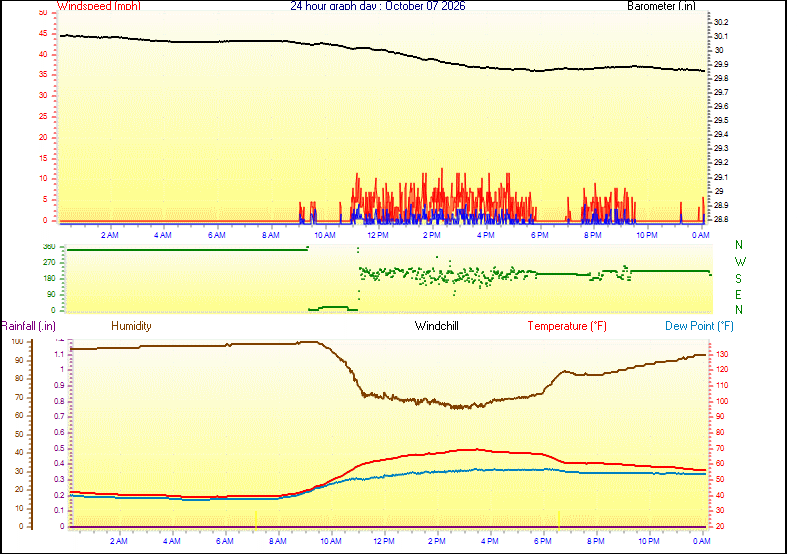Click the 15 value on windspeed axis
The image size is (798, 554).
click(x=43, y=158)
